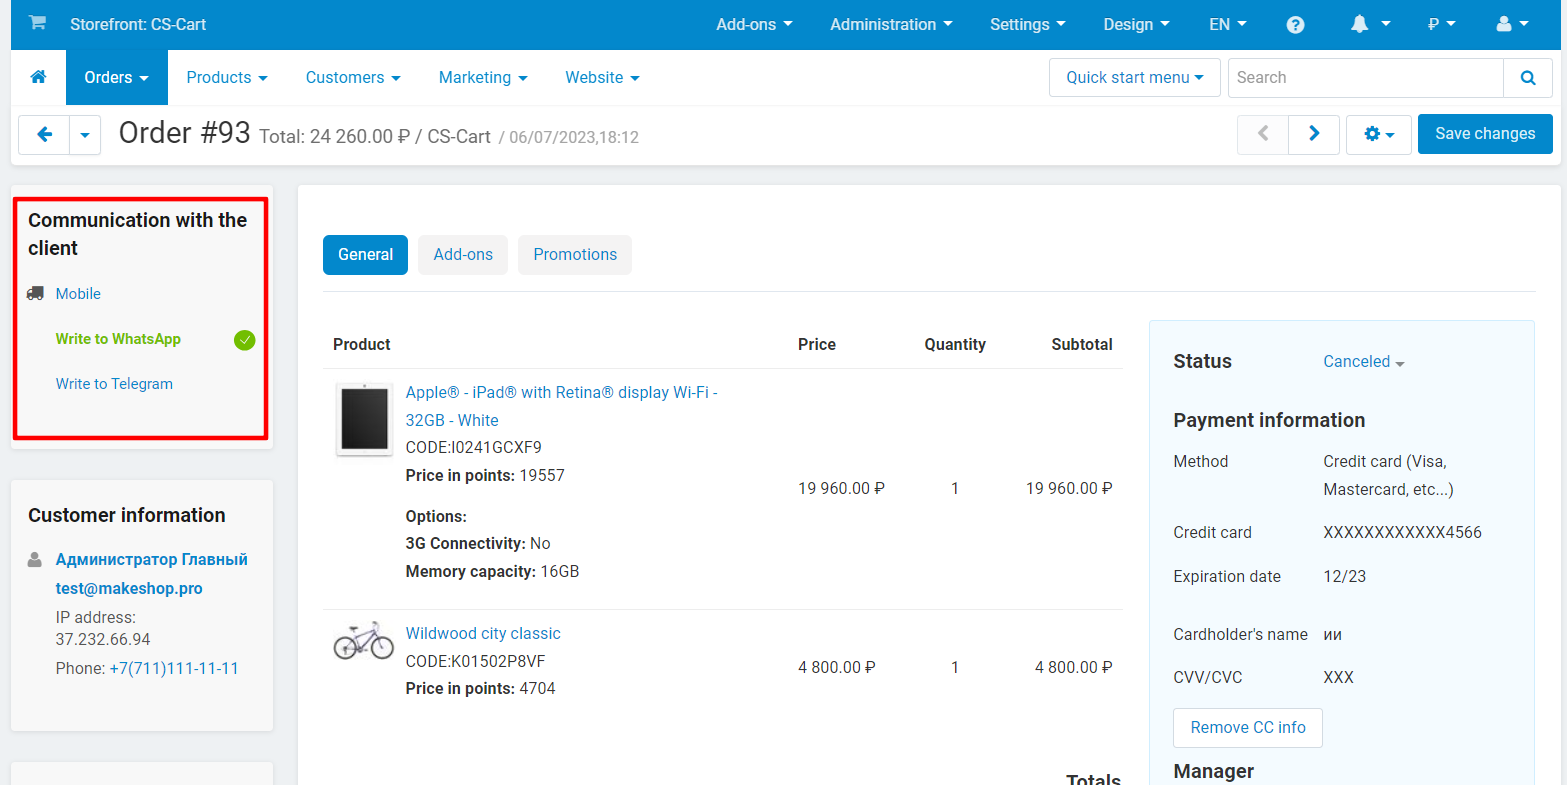Viewport: 1567px width, 785px height.
Task: Click Write to Telegram link
Action: pyautogui.click(x=114, y=384)
